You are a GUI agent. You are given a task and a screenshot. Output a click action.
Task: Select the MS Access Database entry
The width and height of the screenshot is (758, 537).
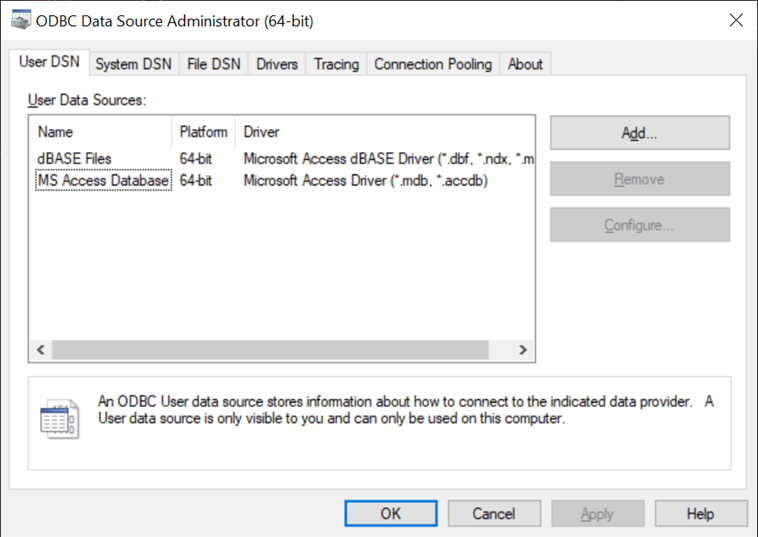pos(103,181)
